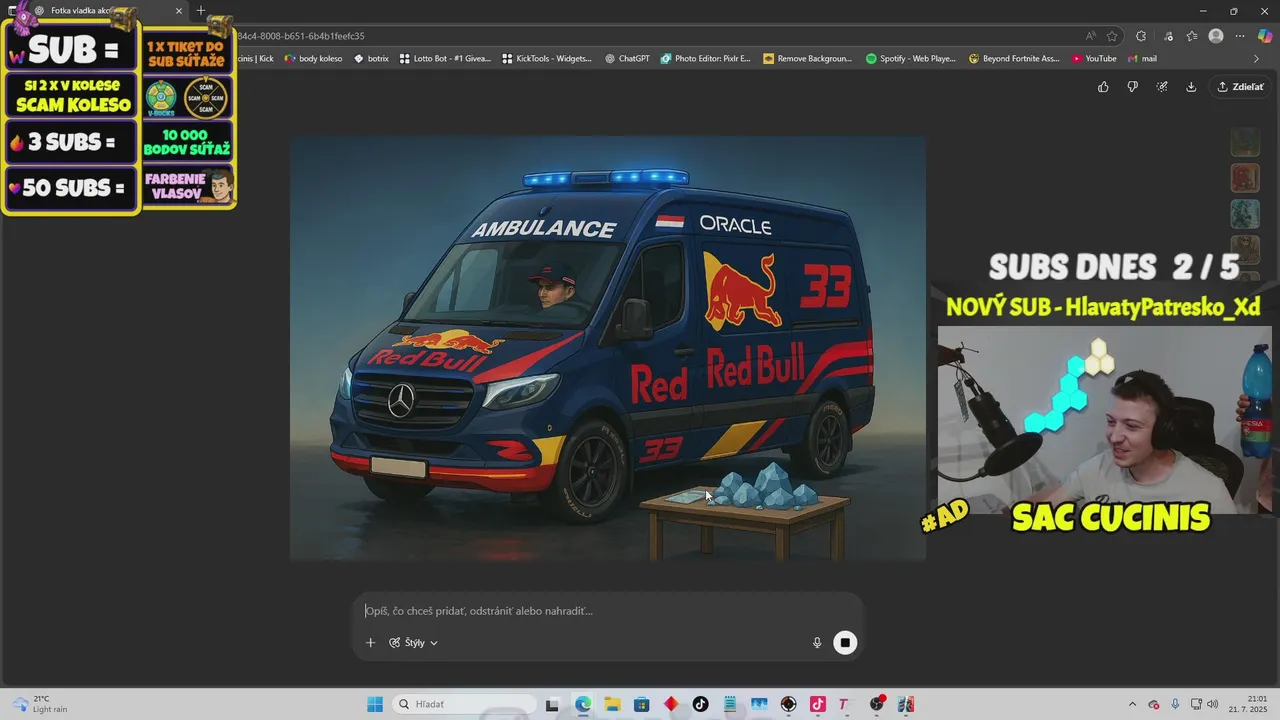The image size is (1280, 720).
Task: Stop image generation with the stop button
Action: point(845,643)
